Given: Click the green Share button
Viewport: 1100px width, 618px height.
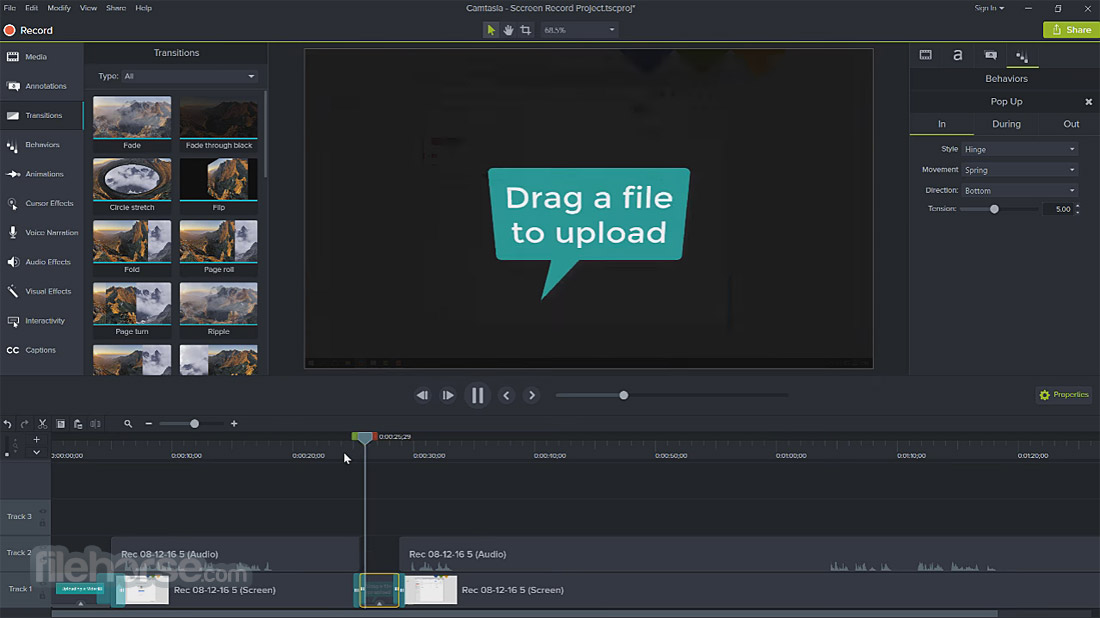Looking at the screenshot, I should pyautogui.click(x=1071, y=30).
